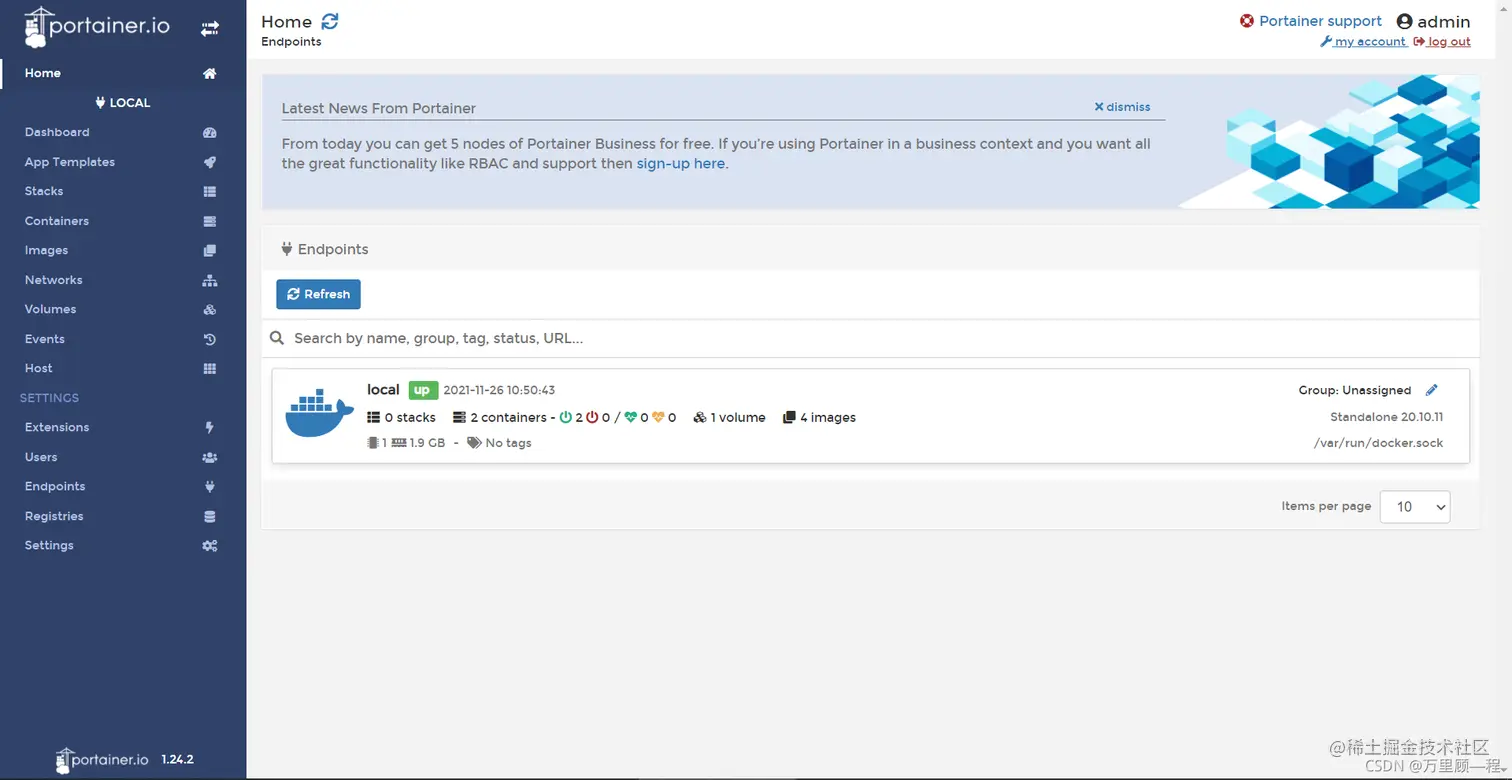Open Dashboard from the sidebar
This screenshot has height=780, width=1512.
click(x=57, y=132)
